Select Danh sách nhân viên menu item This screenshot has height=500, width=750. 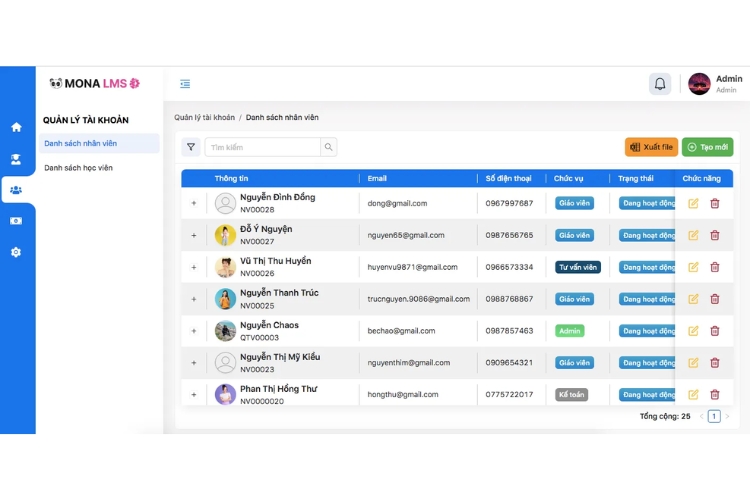(80, 143)
